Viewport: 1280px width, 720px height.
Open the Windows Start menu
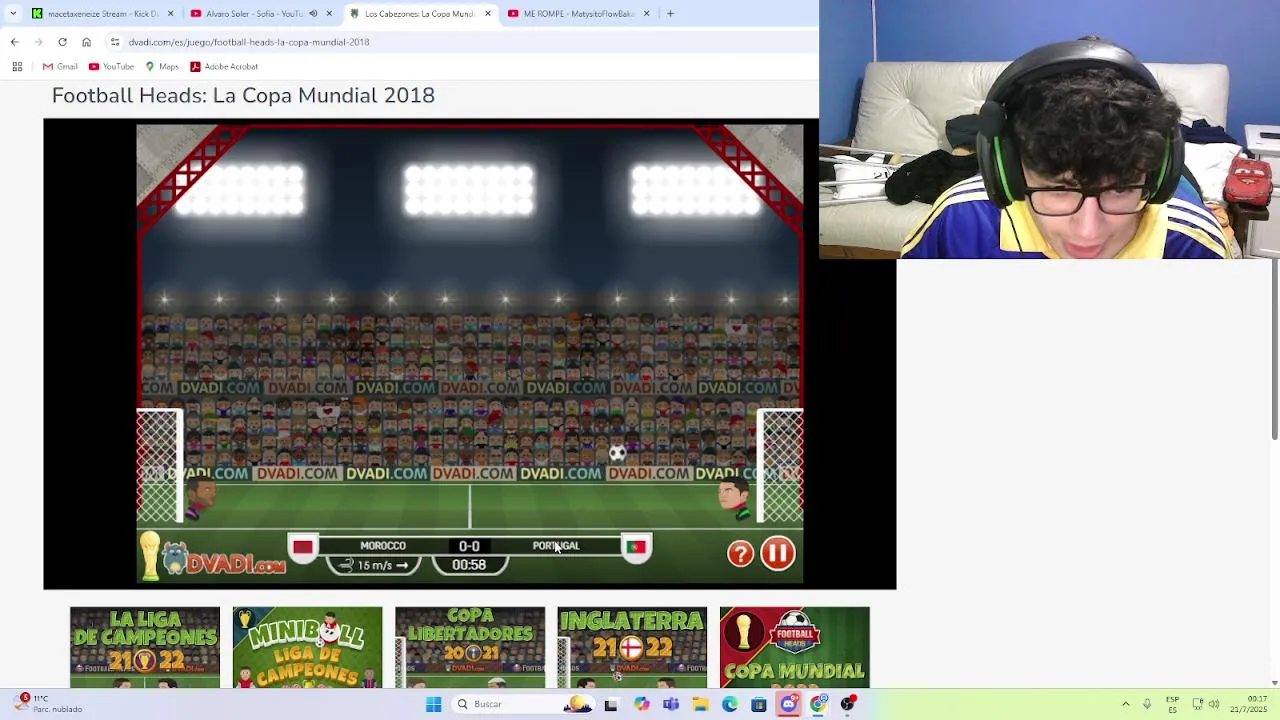pyautogui.click(x=433, y=704)
